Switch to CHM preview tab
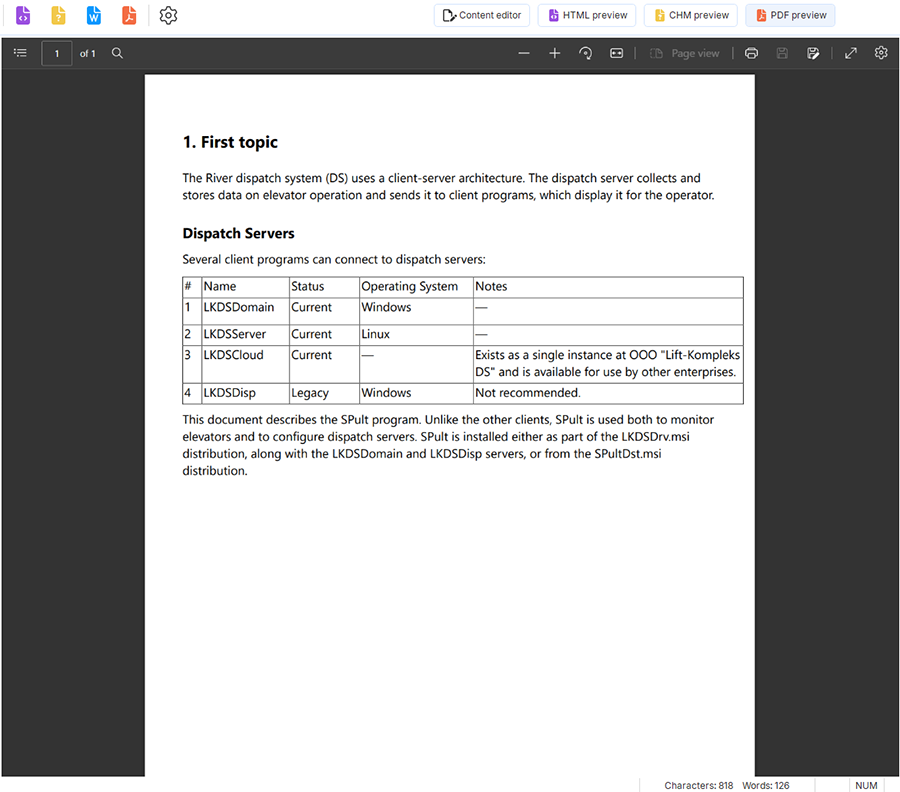900x792 pixels. click(x=690, y=15)
